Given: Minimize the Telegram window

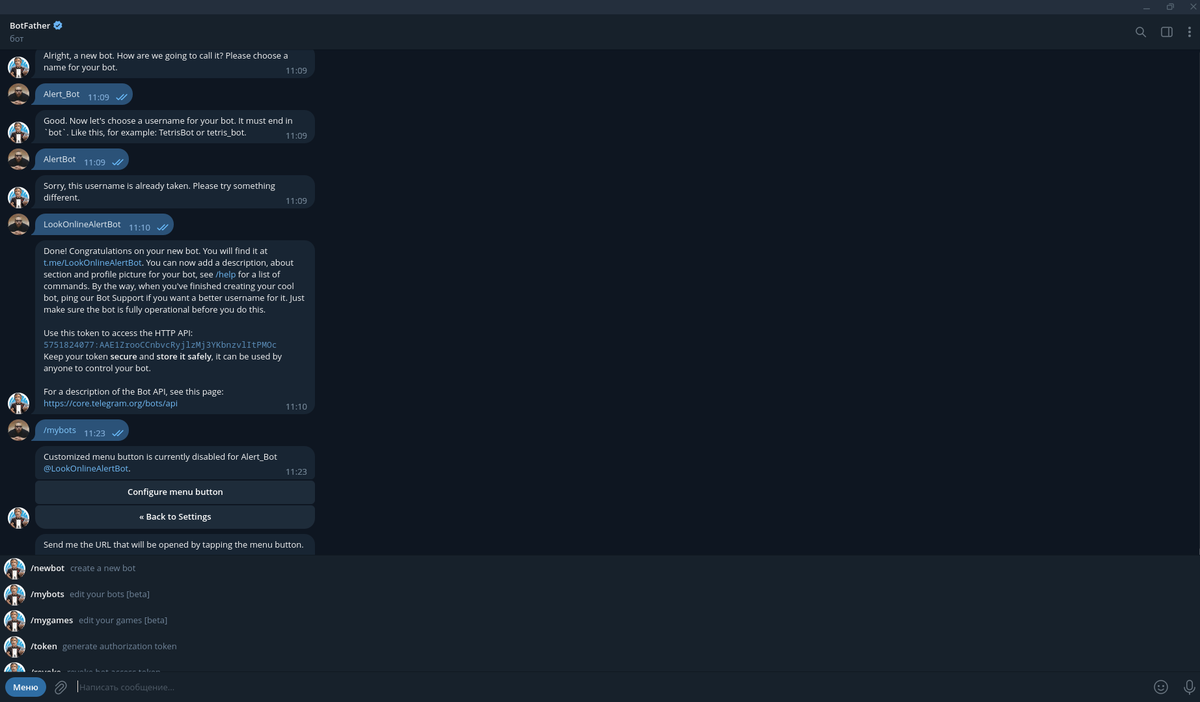Looking at the screenshot, I should point(1144,6).
